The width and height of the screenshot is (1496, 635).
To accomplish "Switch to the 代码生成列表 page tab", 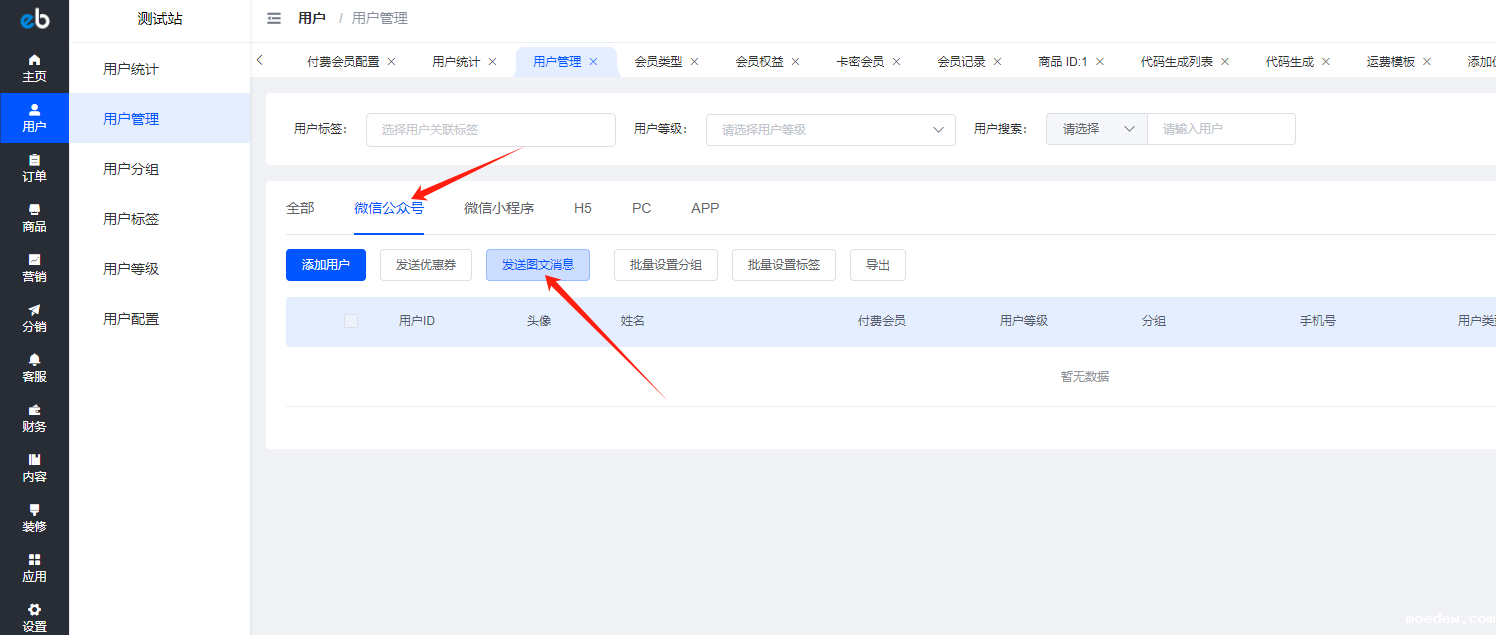I will [1176, 62].
